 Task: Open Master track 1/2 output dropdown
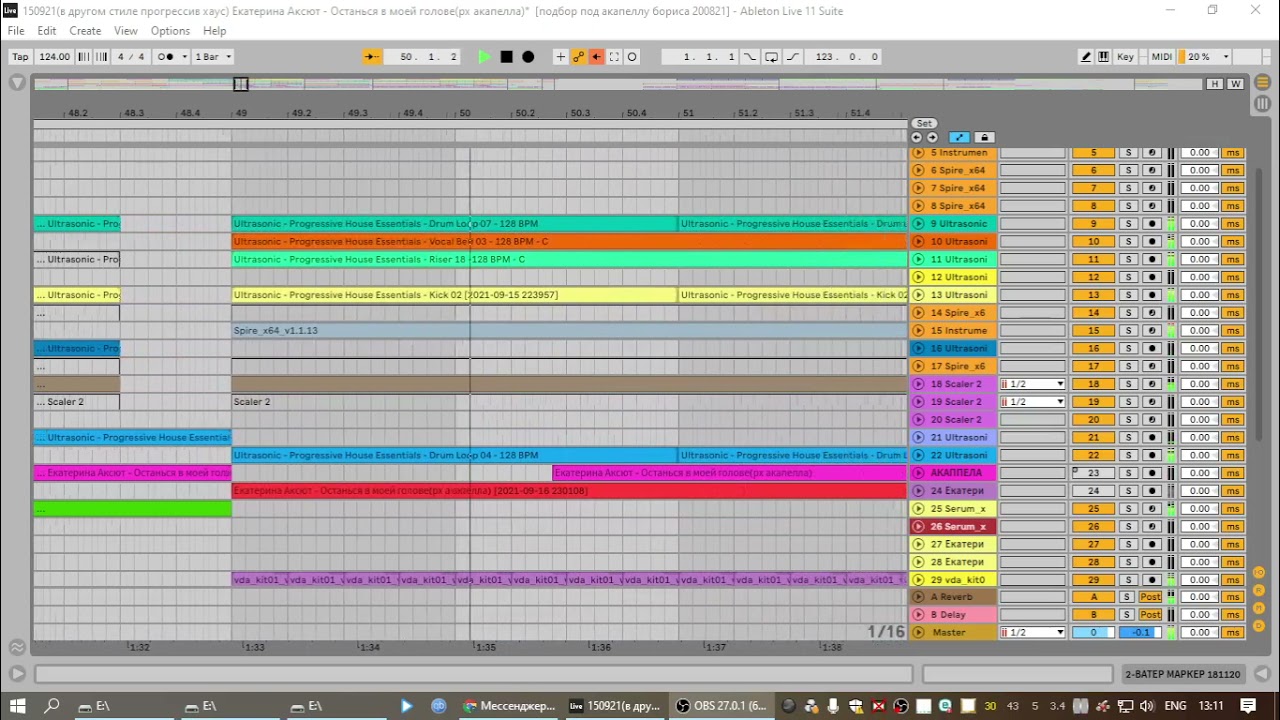pyautogui.click(x=1033, y=633)
